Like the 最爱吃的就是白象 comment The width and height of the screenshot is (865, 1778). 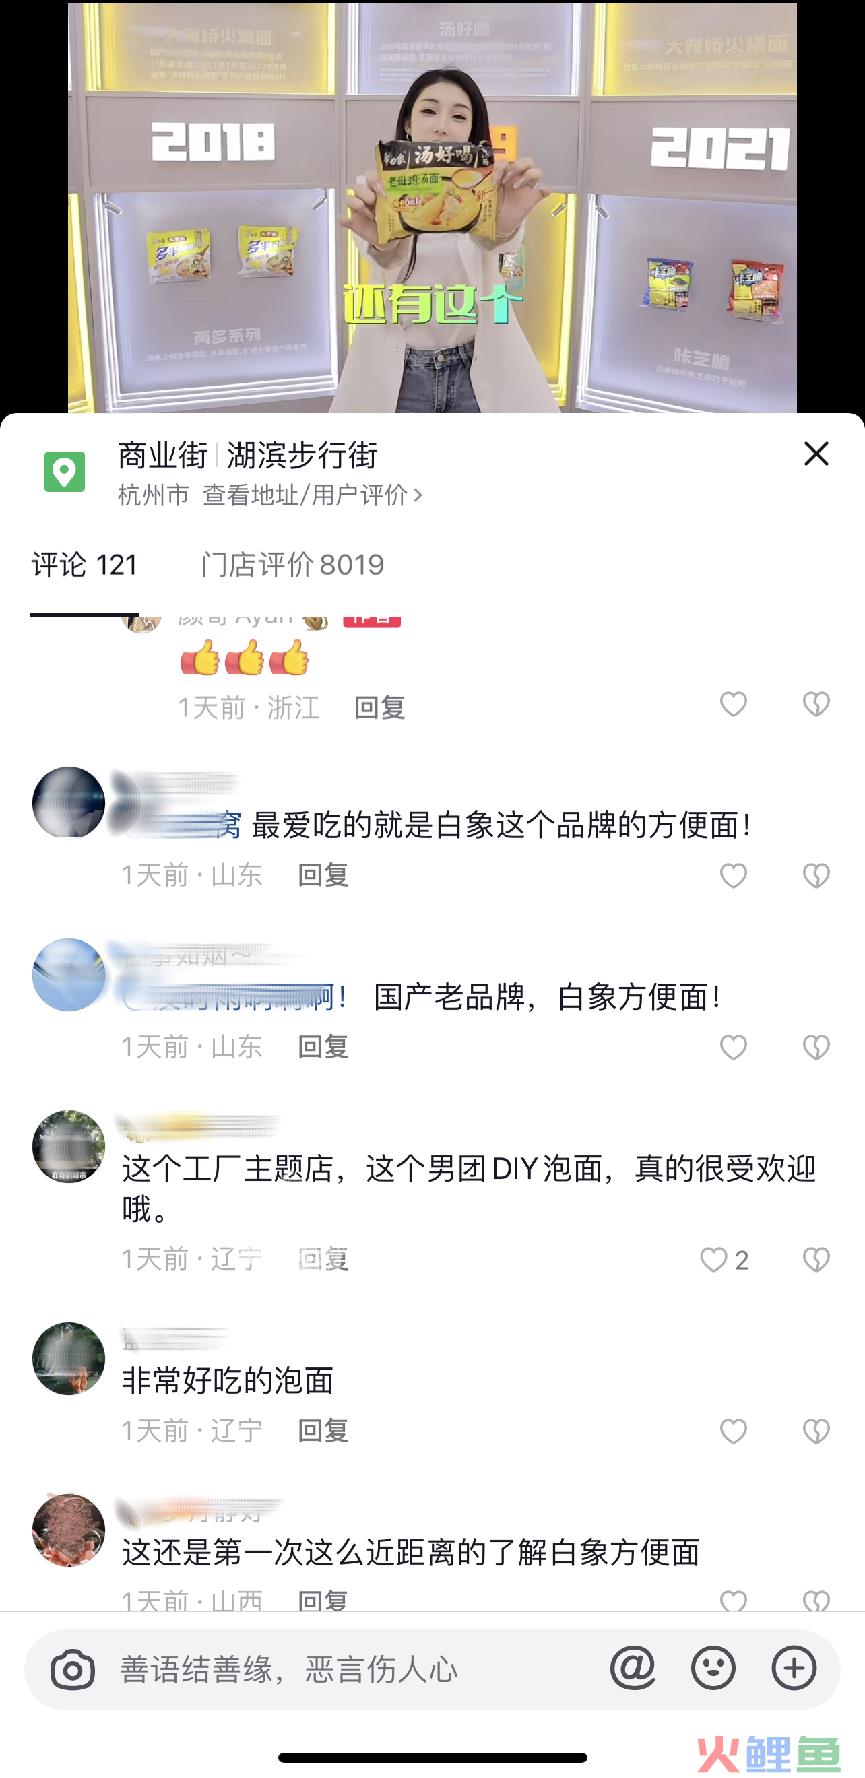pos(734,876)
